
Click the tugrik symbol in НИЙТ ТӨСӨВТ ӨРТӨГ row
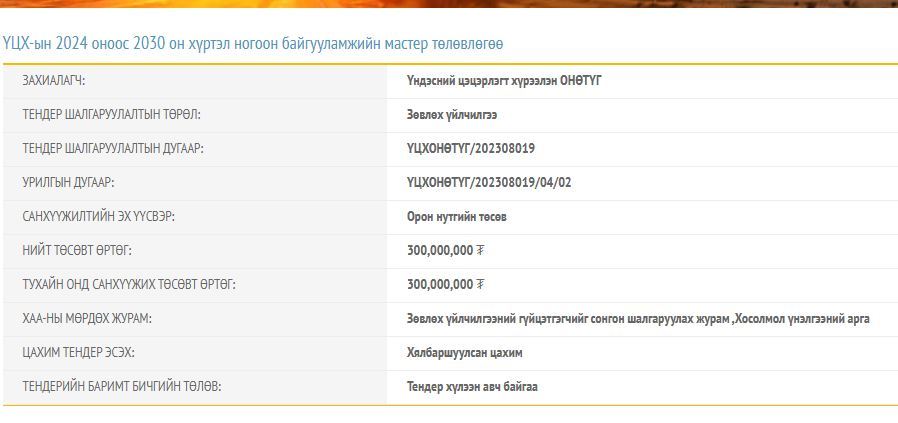pyautogui.click(x=481, y=251)
